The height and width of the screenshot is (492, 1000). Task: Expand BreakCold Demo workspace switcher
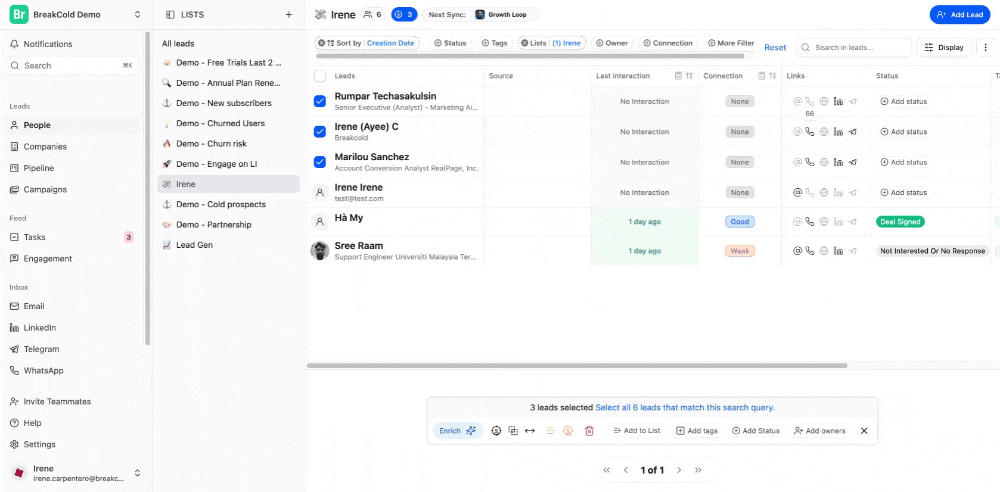click(138, 15)
